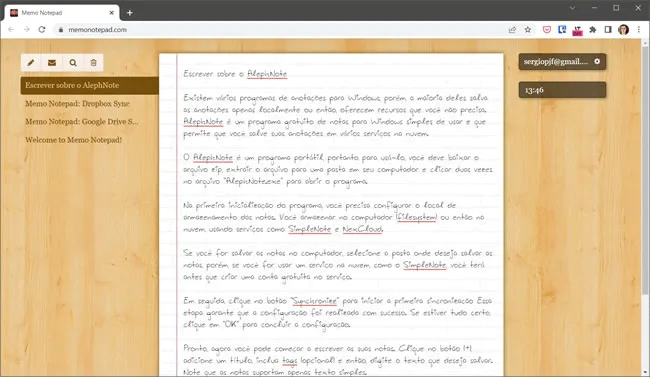Click the underlined word 'Synchronize'
Viewport: 650px width, 377px height.
click(x=314, y=301)
